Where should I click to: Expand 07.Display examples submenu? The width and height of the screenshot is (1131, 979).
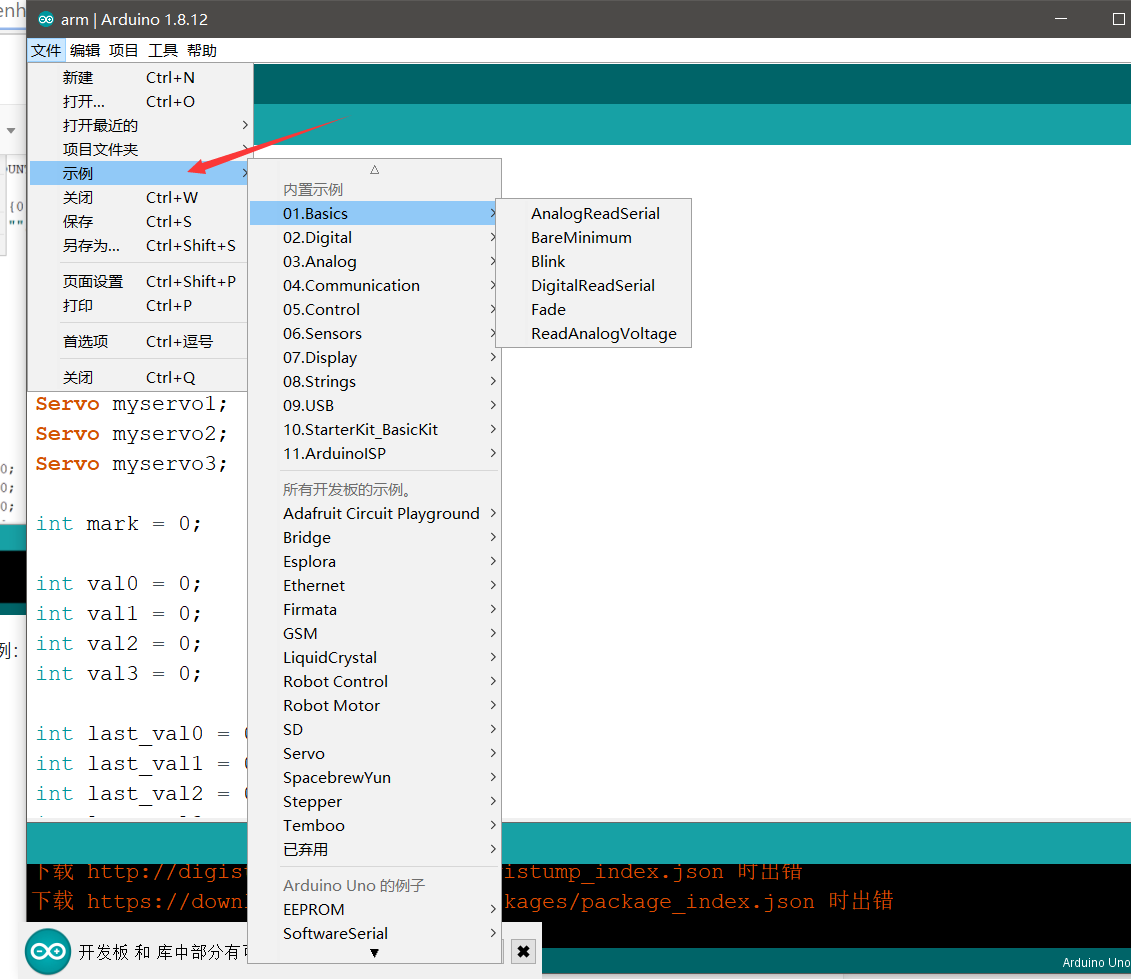point(374,357)
